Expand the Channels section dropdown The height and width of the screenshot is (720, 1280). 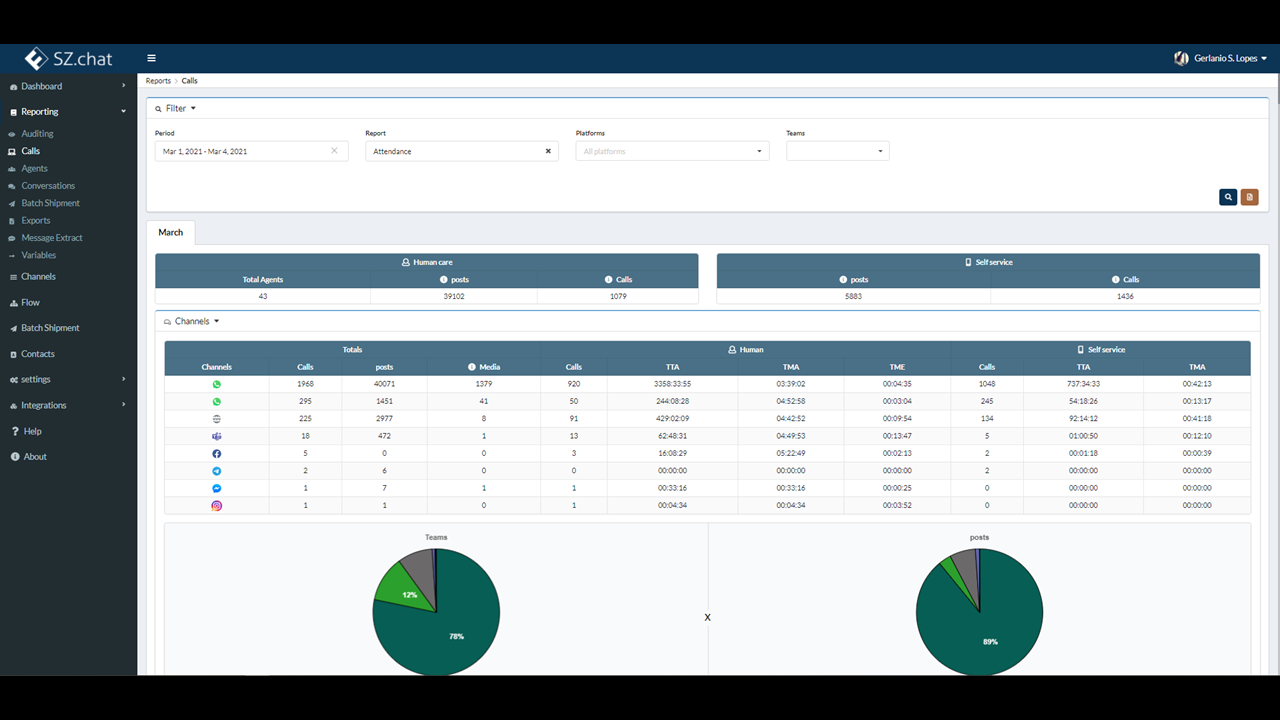pos(191,321)
